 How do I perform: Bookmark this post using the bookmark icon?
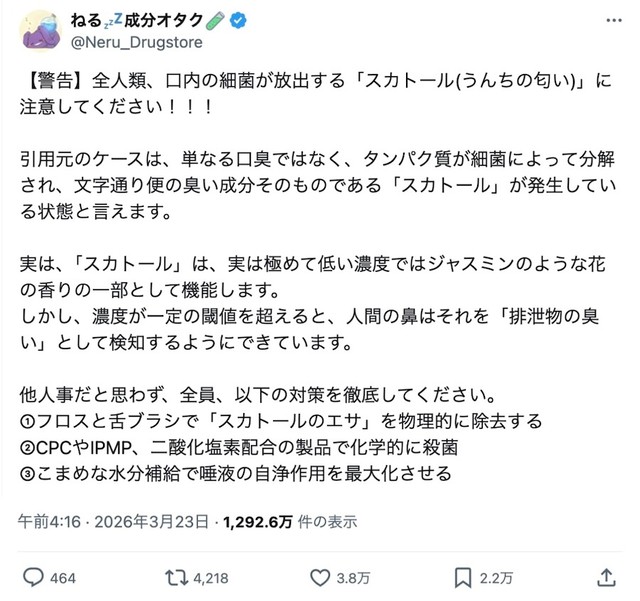[x=463, y=577]
